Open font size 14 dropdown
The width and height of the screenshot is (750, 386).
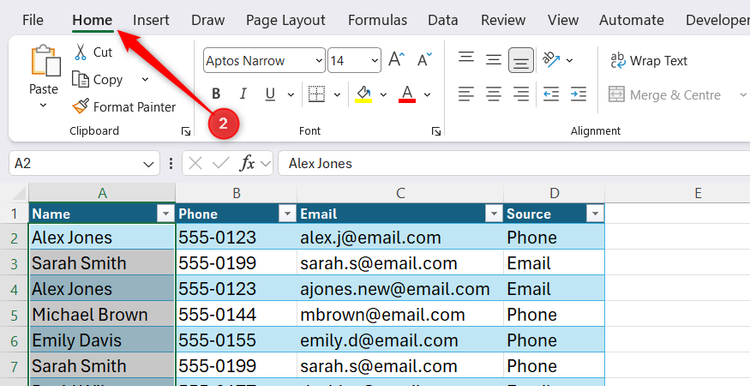(x=375, y=61)
